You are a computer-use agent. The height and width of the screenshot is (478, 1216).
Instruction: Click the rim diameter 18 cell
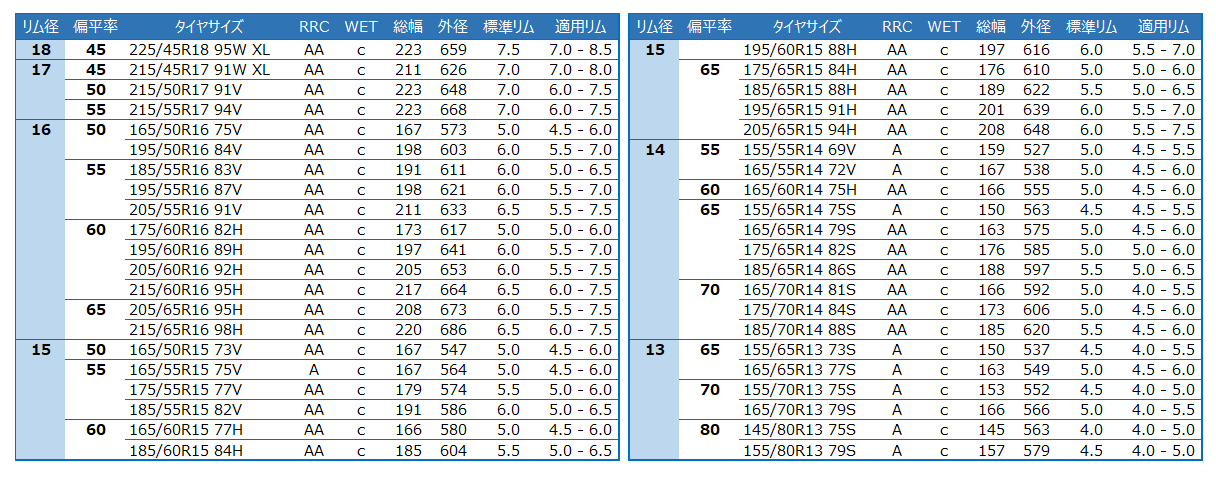41,49
